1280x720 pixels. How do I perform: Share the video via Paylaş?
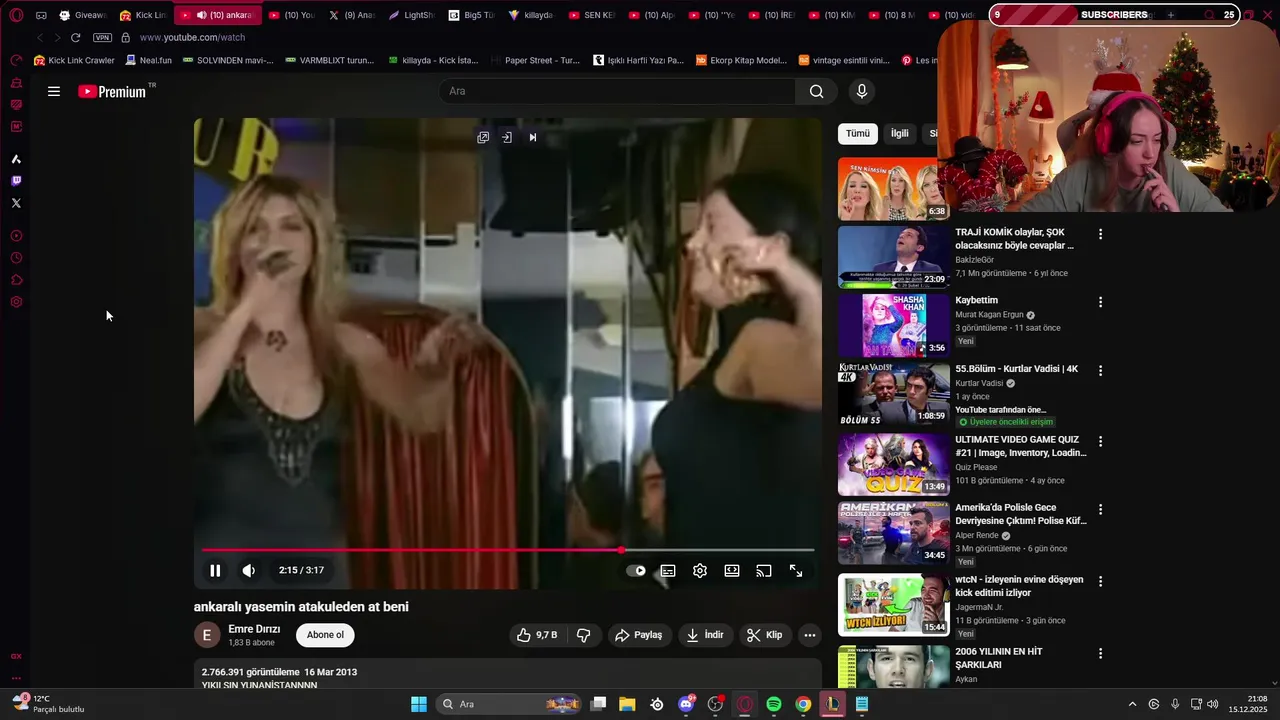639,635
